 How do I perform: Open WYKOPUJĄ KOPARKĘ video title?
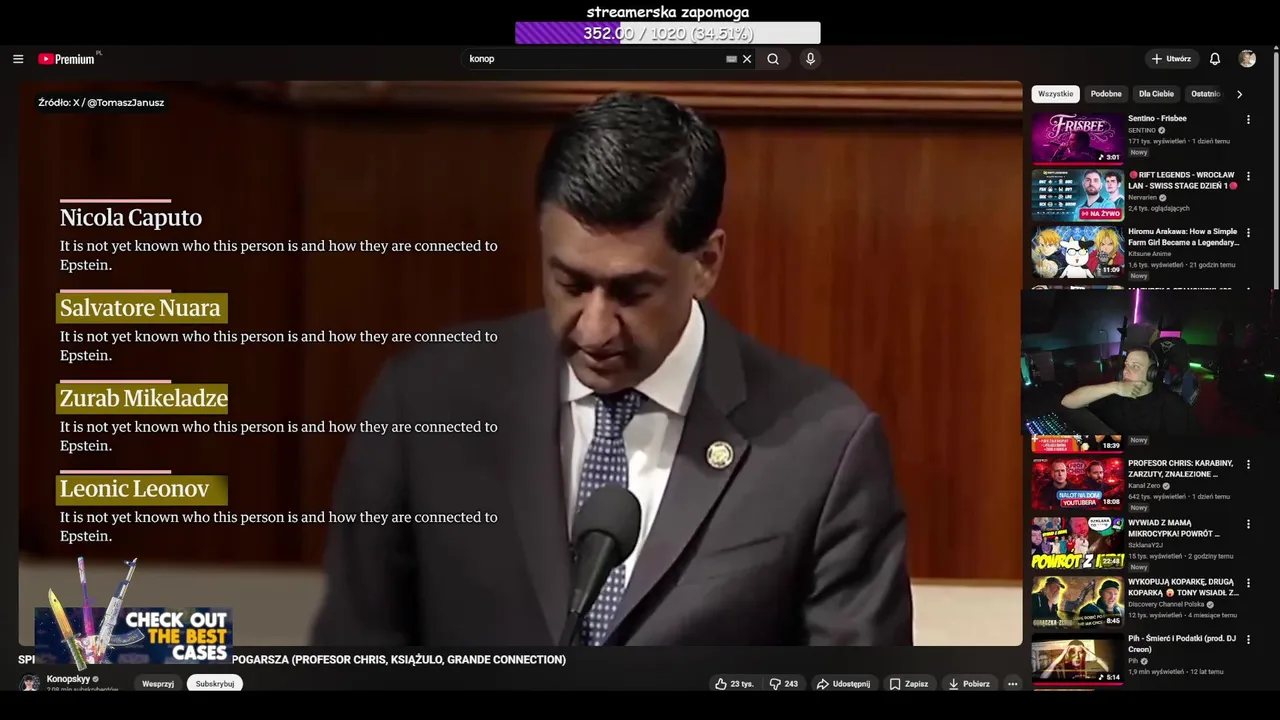point(1184,587)
